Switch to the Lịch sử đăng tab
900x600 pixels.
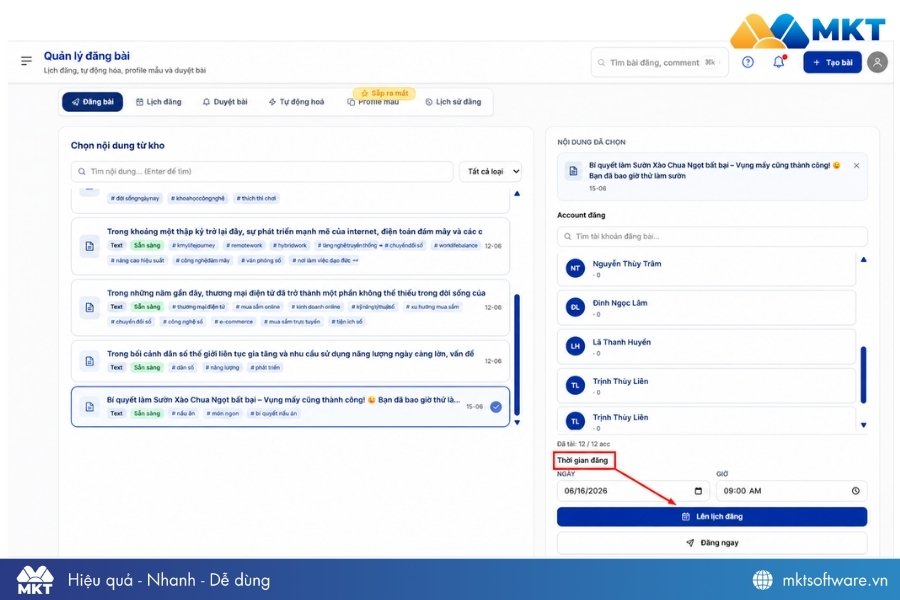click(x=453, y=102)
